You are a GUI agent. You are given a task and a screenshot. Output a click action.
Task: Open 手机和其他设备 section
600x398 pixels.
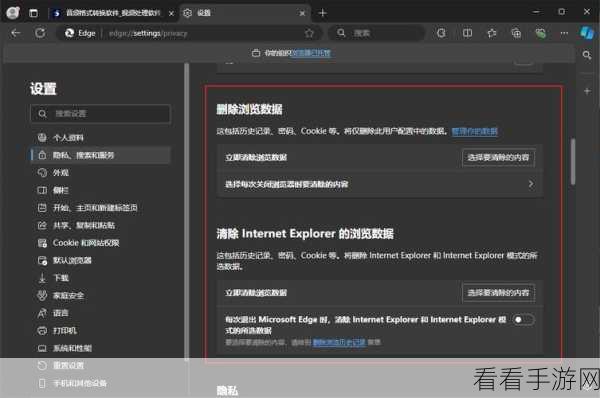100,383
